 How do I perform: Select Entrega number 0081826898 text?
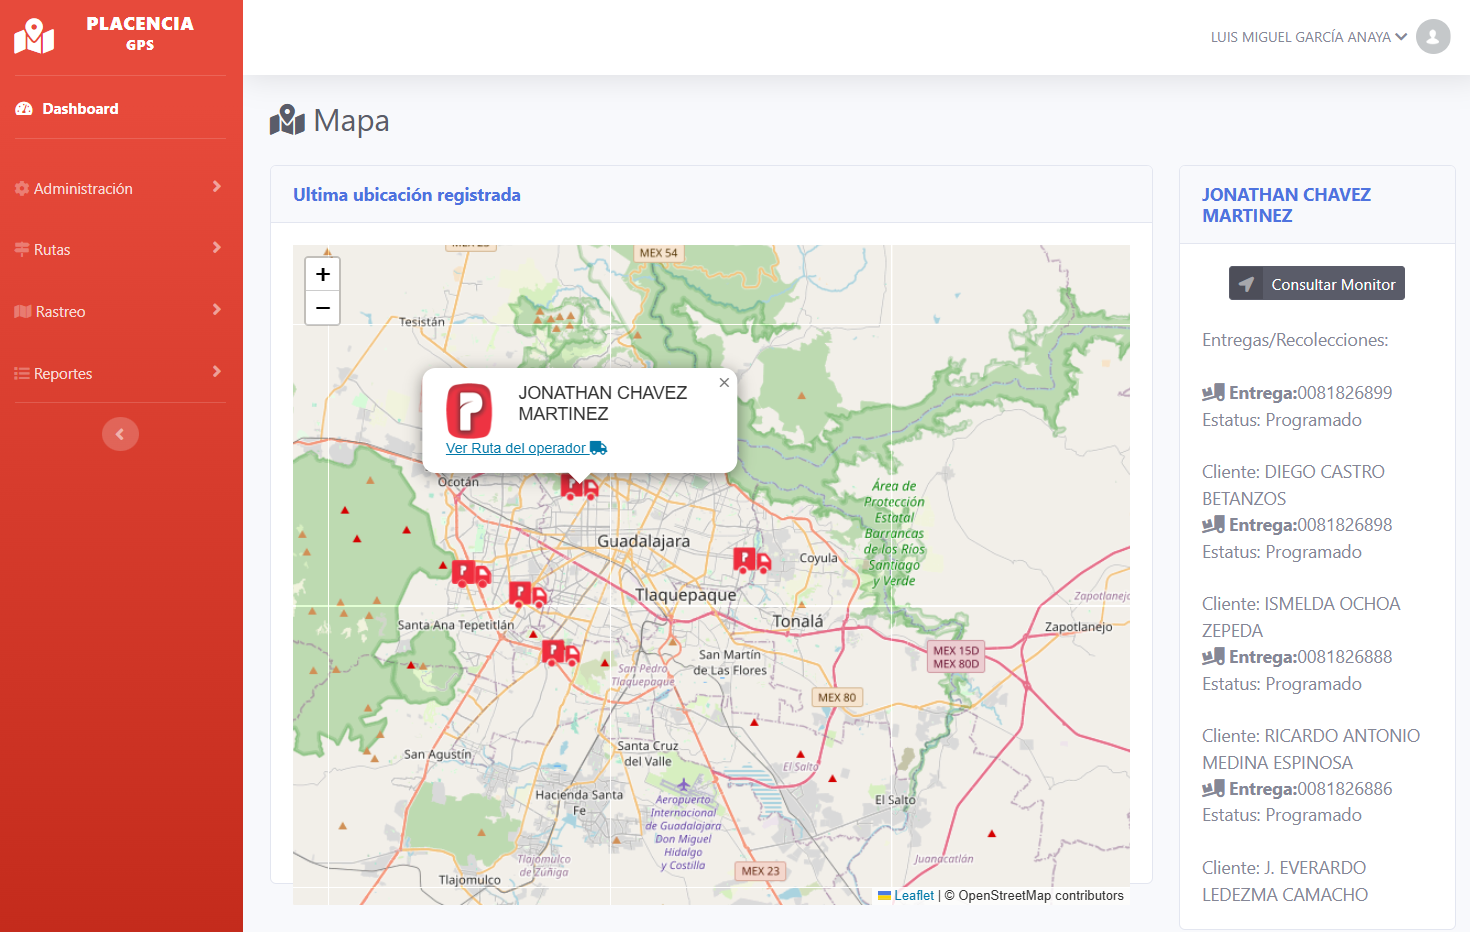click(1344, 525)
